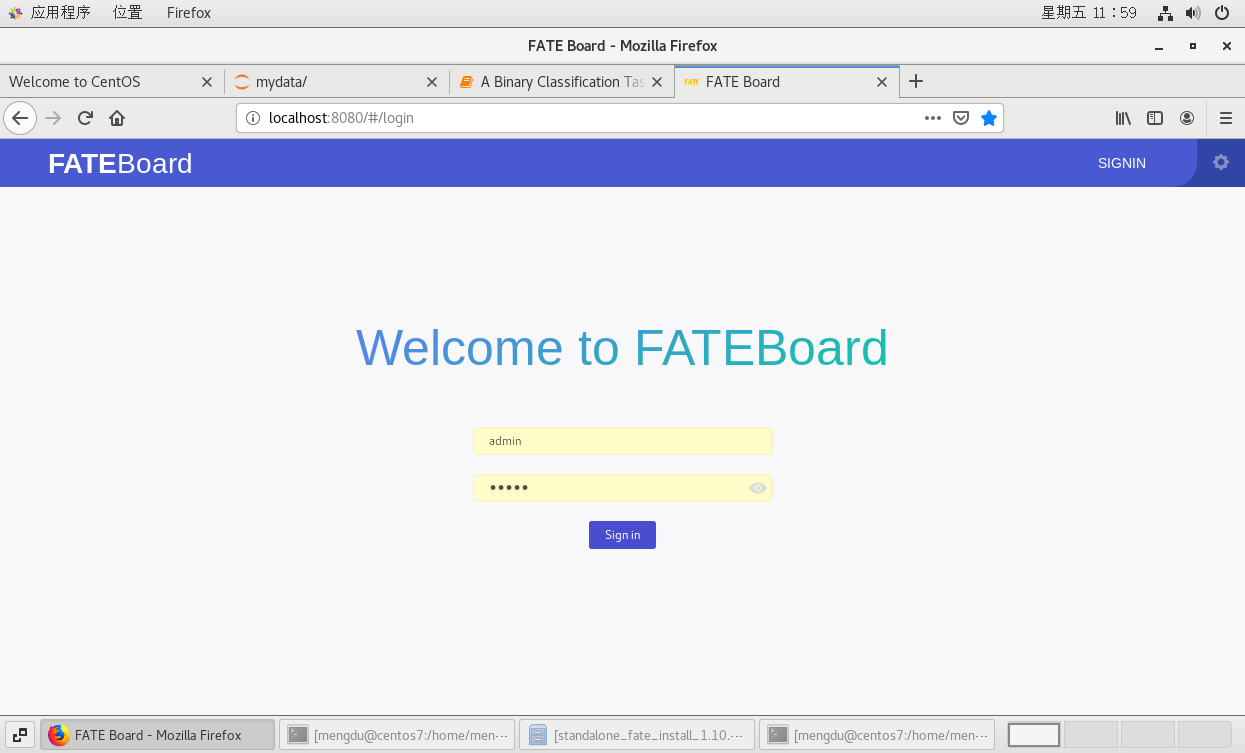Image resolution: width=1245 pixels, height=753 pixels.
Task: Close the Firefox window
Action: pos(1227,46)
